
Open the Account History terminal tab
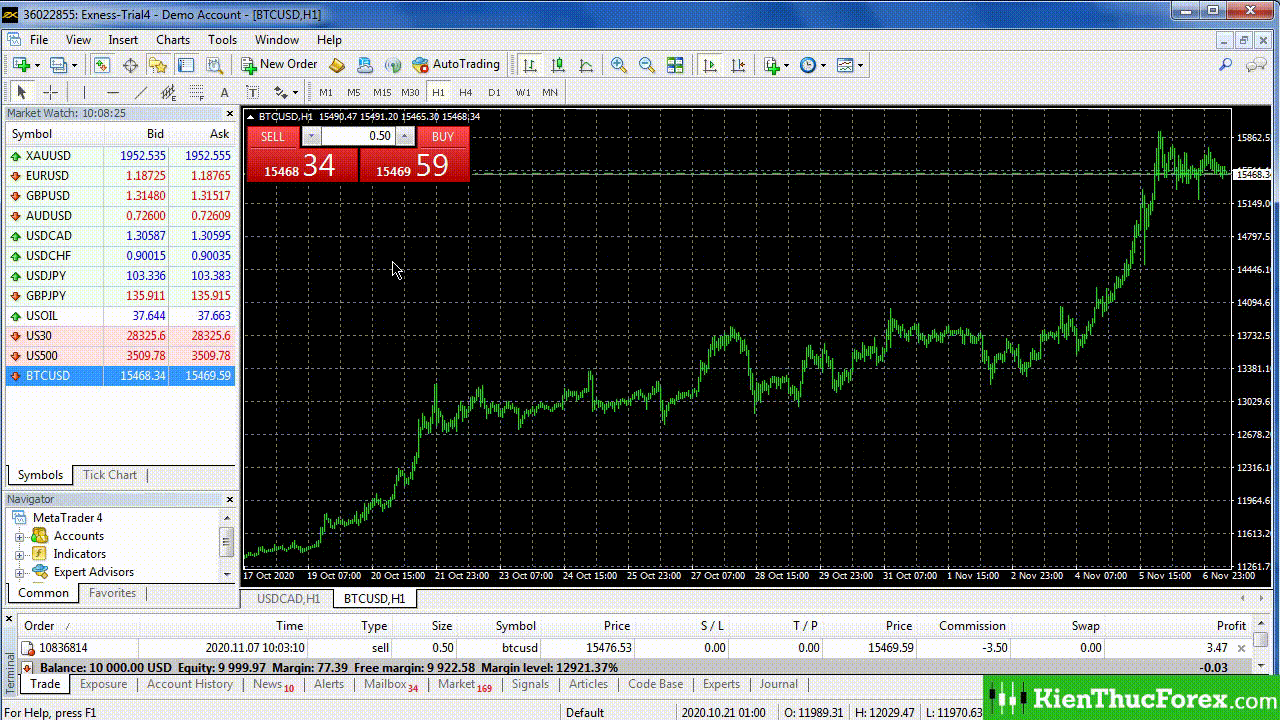190,684
